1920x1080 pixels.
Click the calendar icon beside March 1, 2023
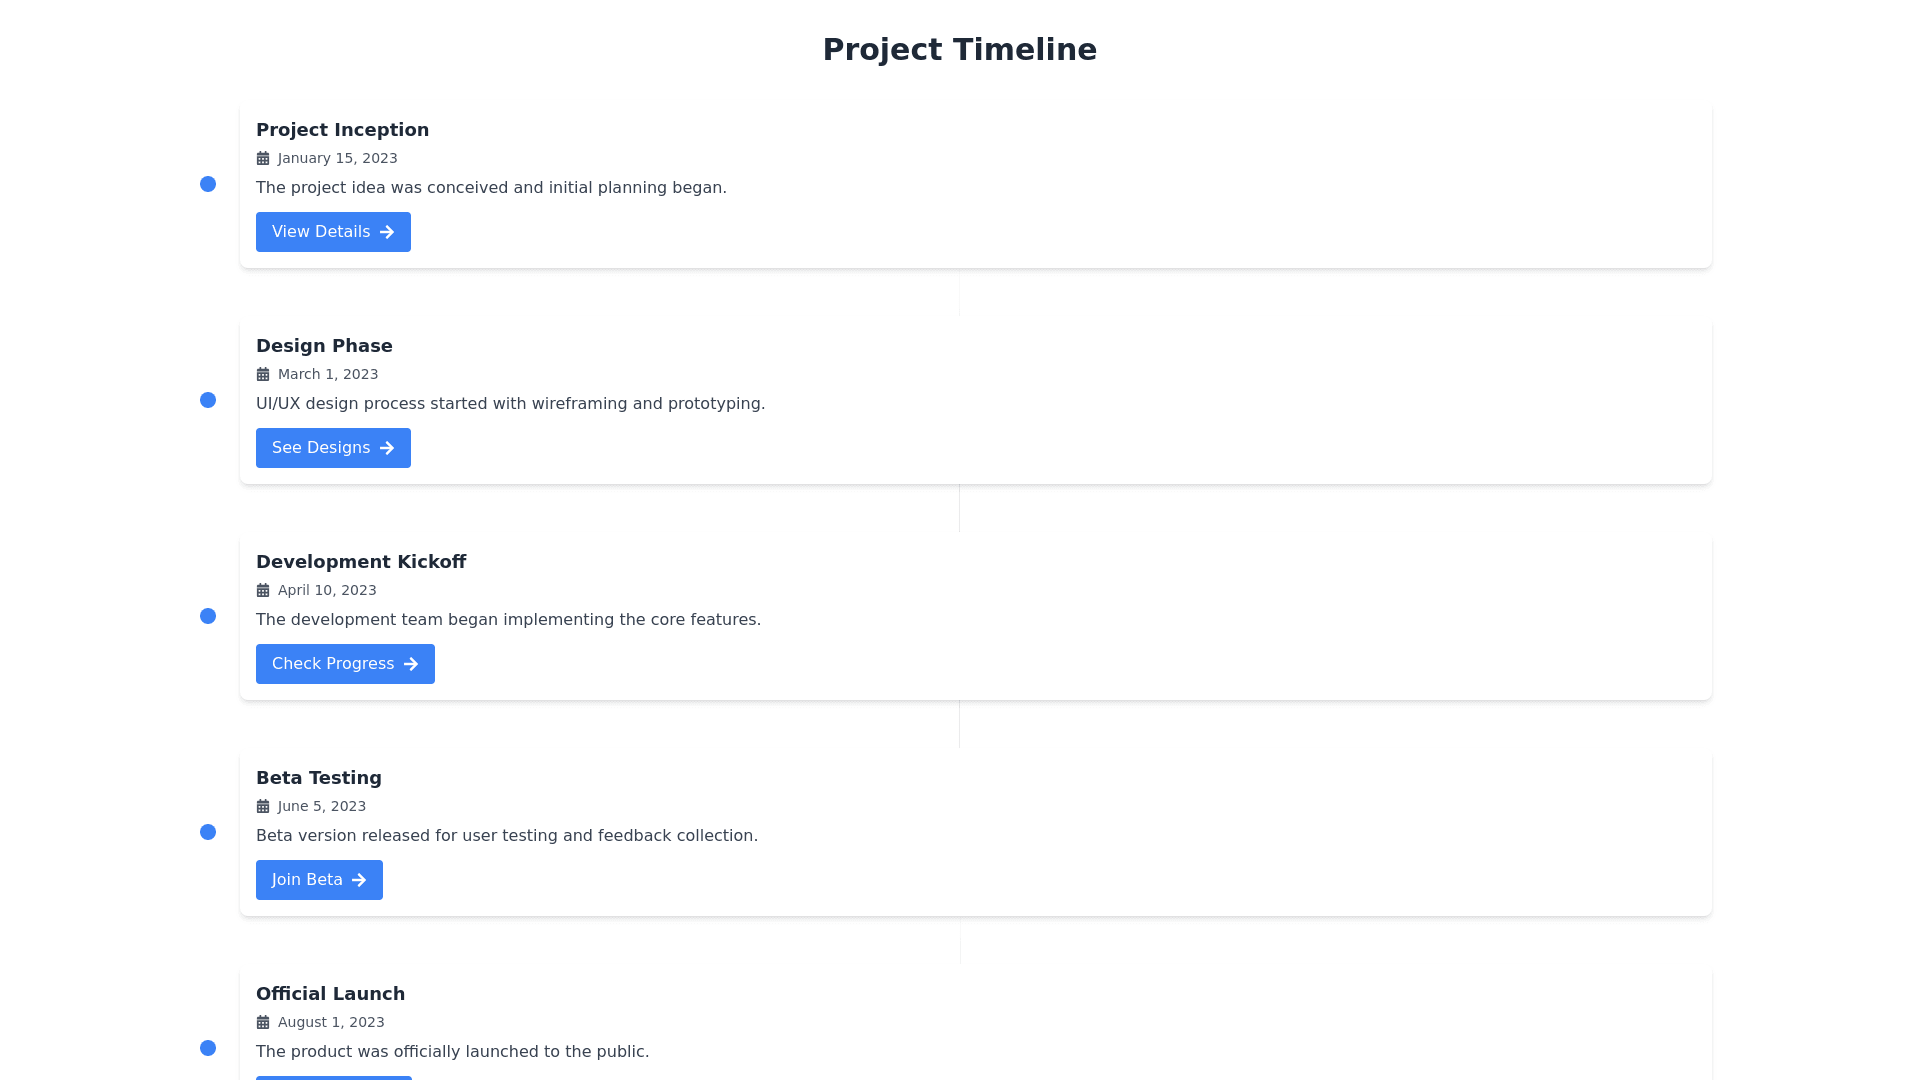[263, 373]
